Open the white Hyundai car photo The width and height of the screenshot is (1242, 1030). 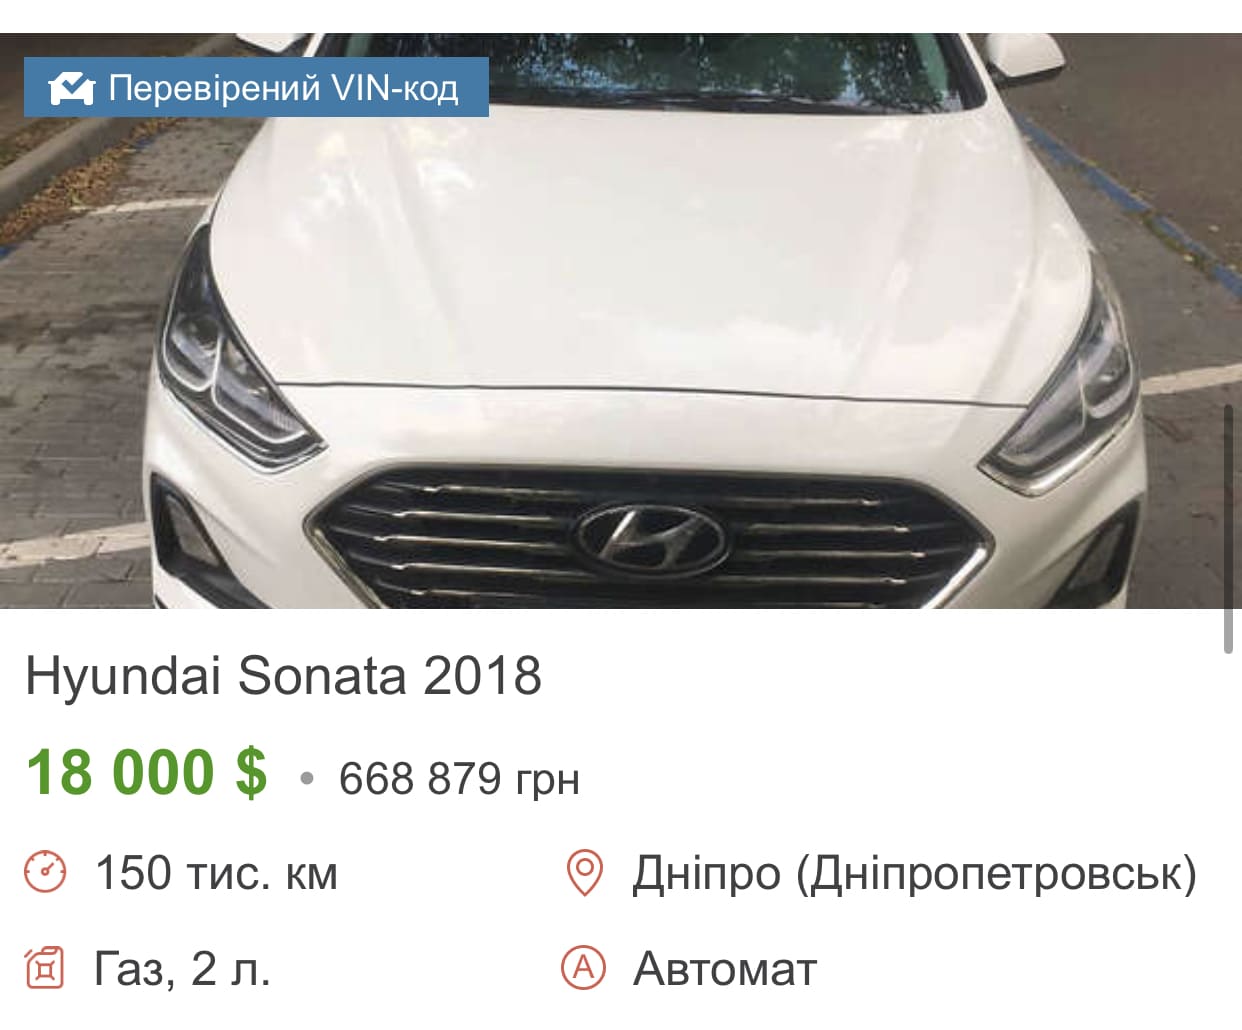coord(621,320)
